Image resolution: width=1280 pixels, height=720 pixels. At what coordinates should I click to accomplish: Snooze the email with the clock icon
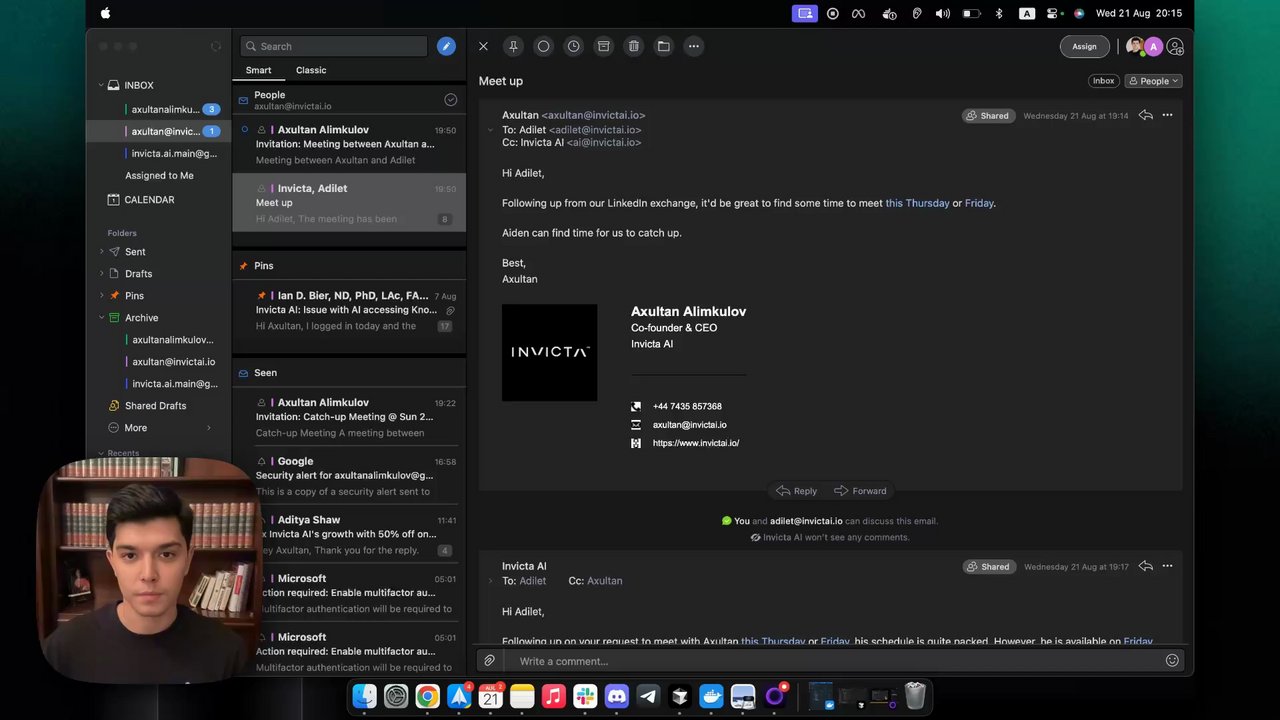[573, 46]
